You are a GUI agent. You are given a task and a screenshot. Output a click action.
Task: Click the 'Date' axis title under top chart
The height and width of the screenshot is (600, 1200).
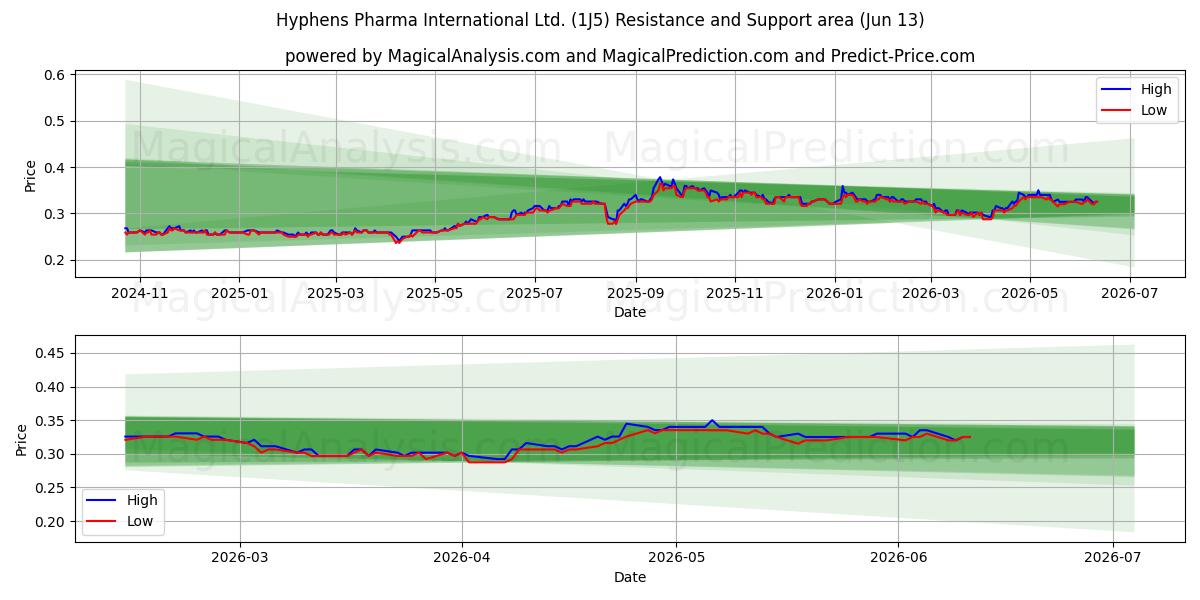[630, 313]
